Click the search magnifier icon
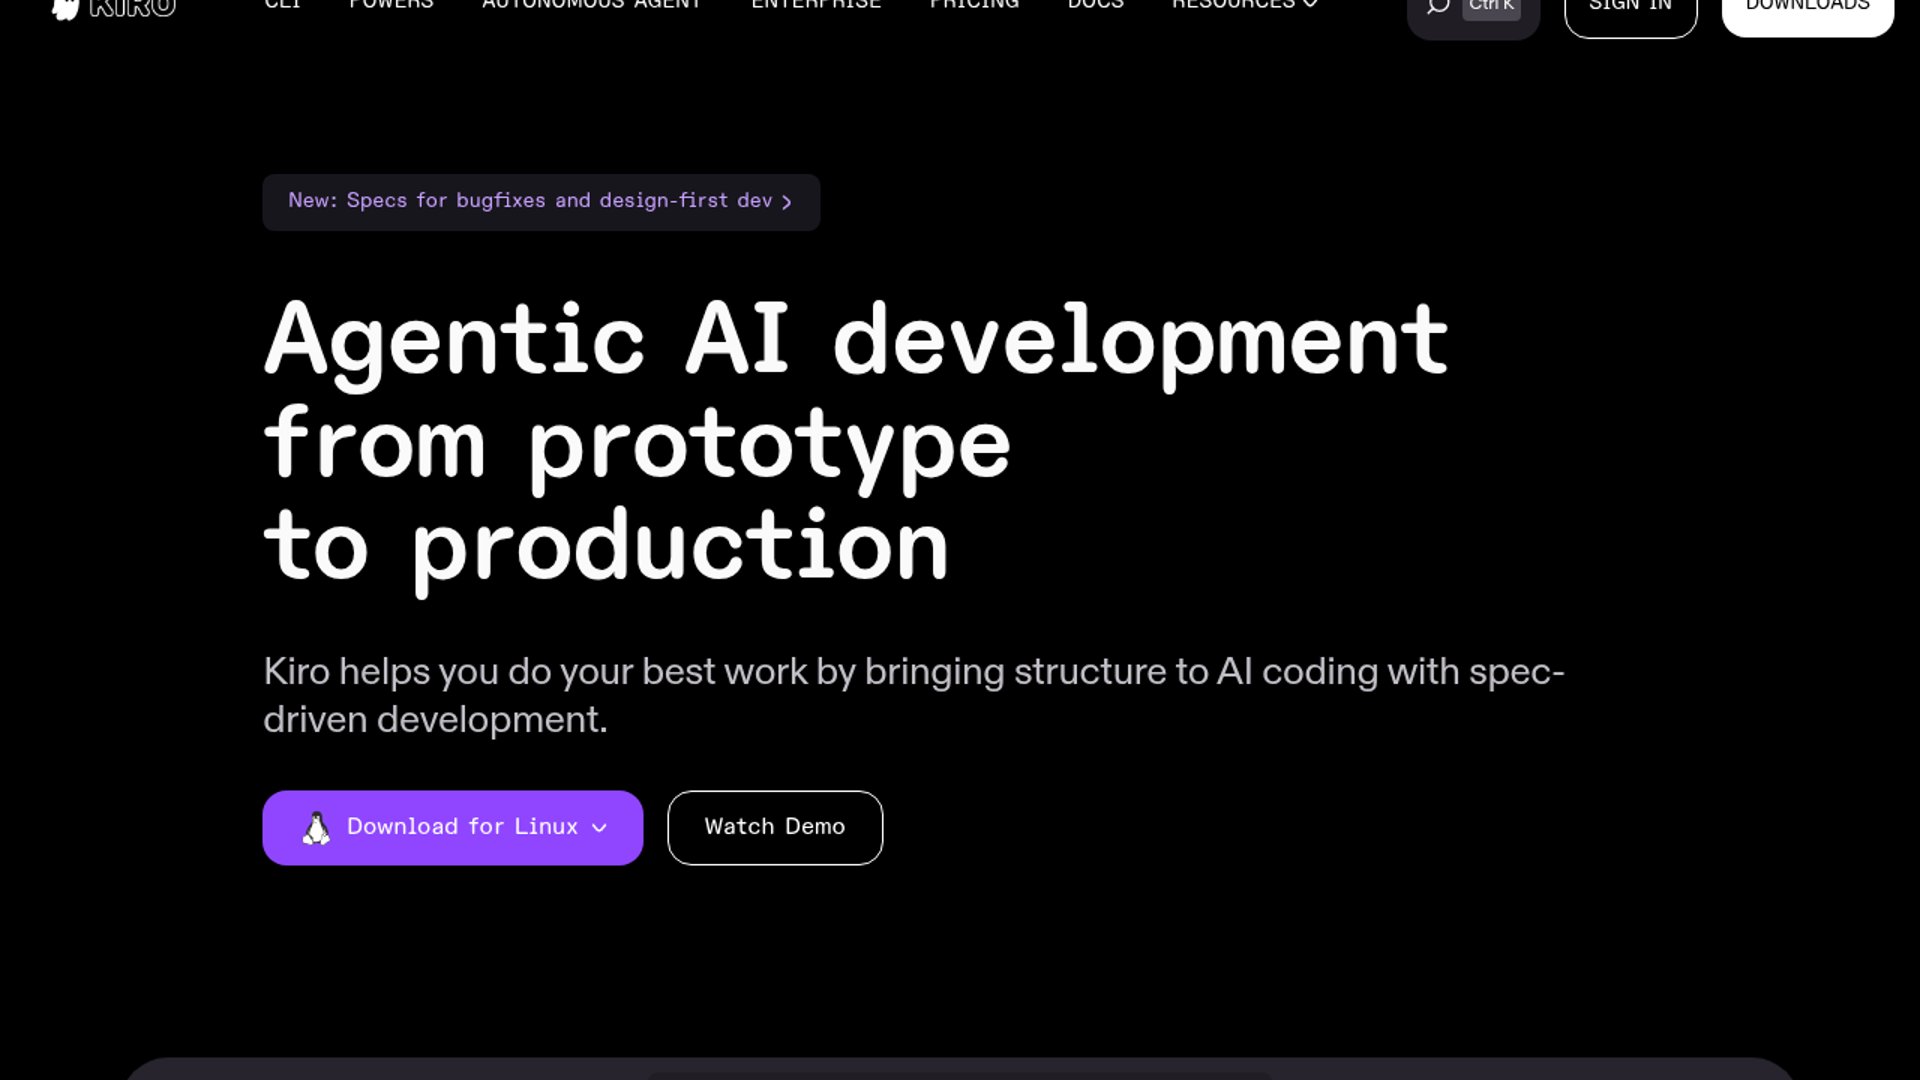1920x1080 pixels. (x=1437, y=6)
